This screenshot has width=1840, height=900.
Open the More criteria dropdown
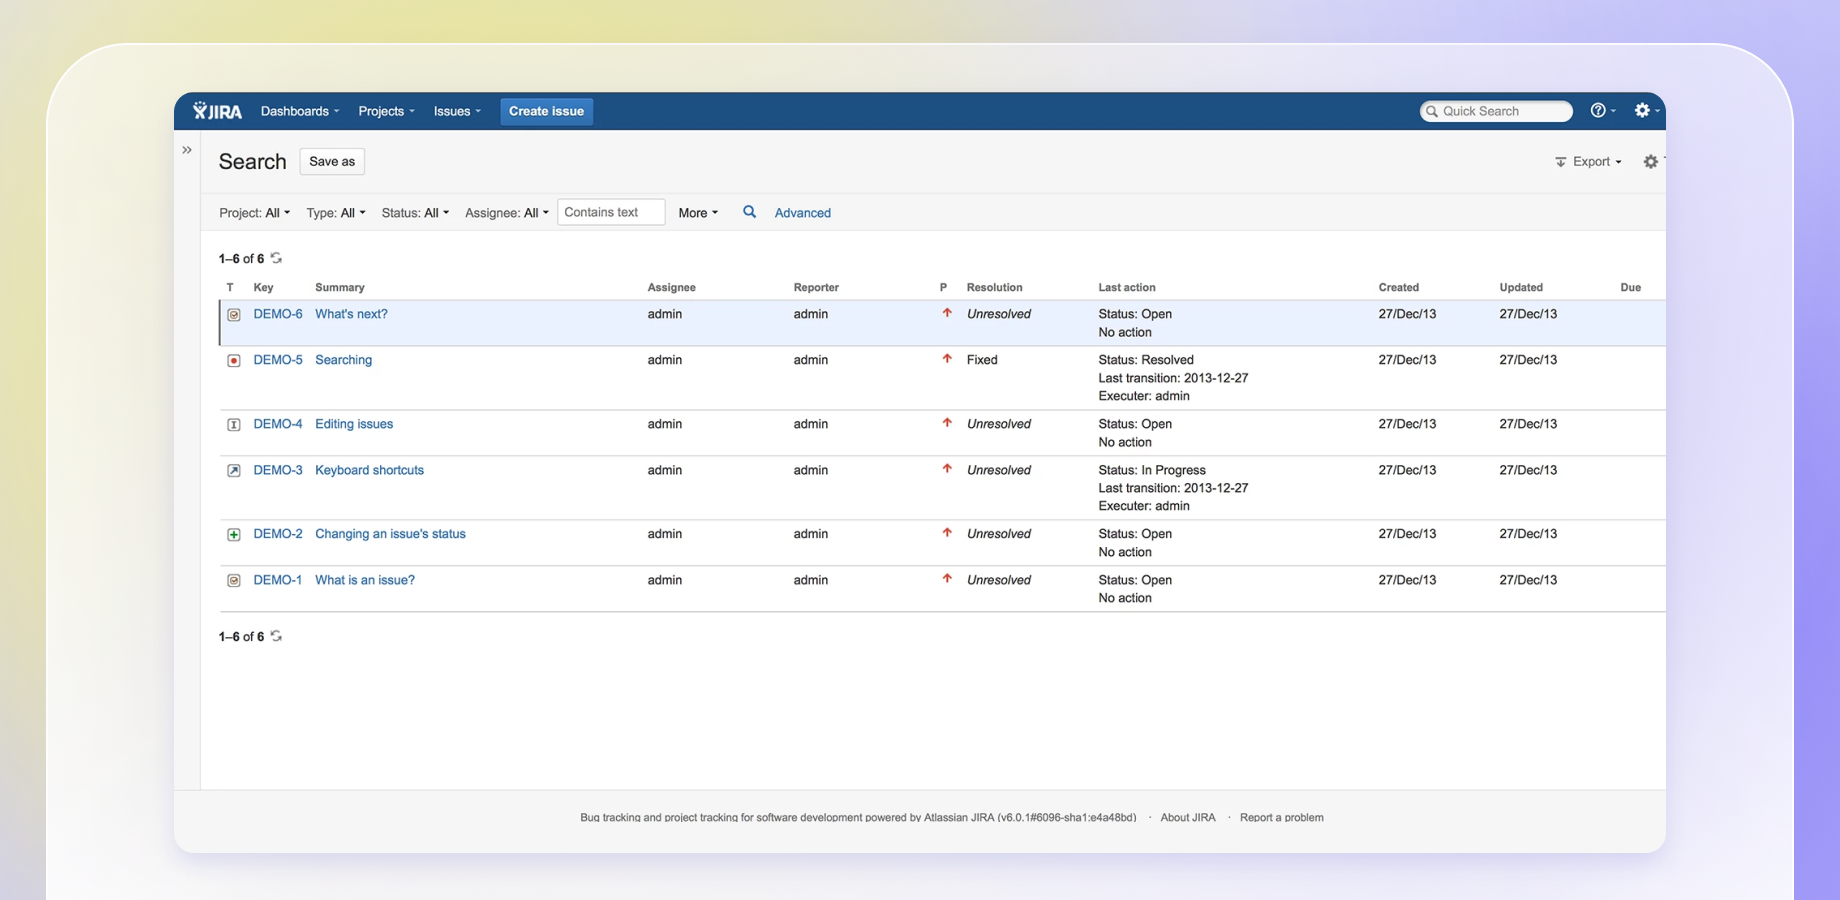click(x=698, y=213)
